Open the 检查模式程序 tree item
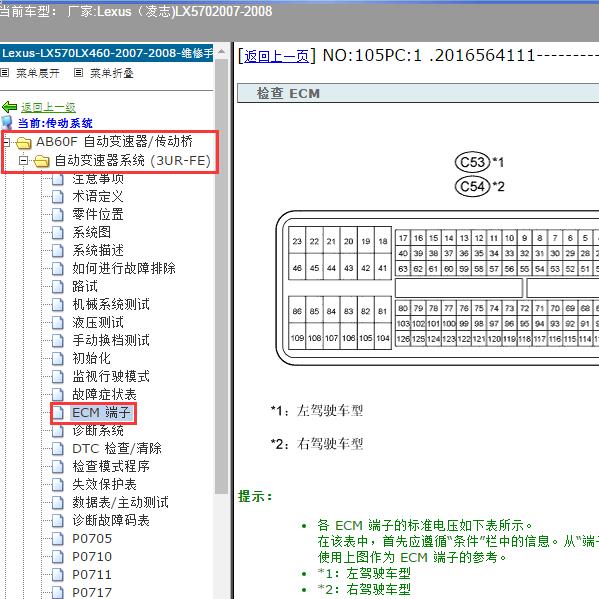Screen dimensions: 599x599 (111, 466)
